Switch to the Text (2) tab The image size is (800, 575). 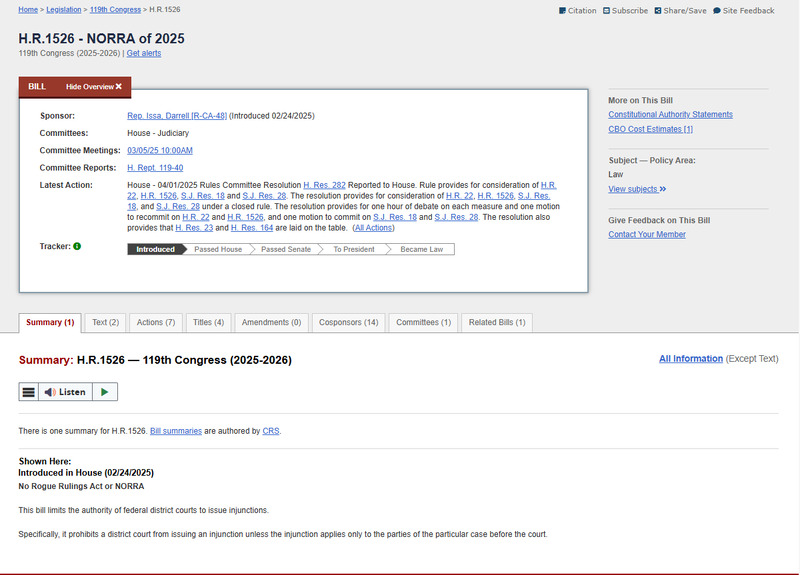coord(106,323)
